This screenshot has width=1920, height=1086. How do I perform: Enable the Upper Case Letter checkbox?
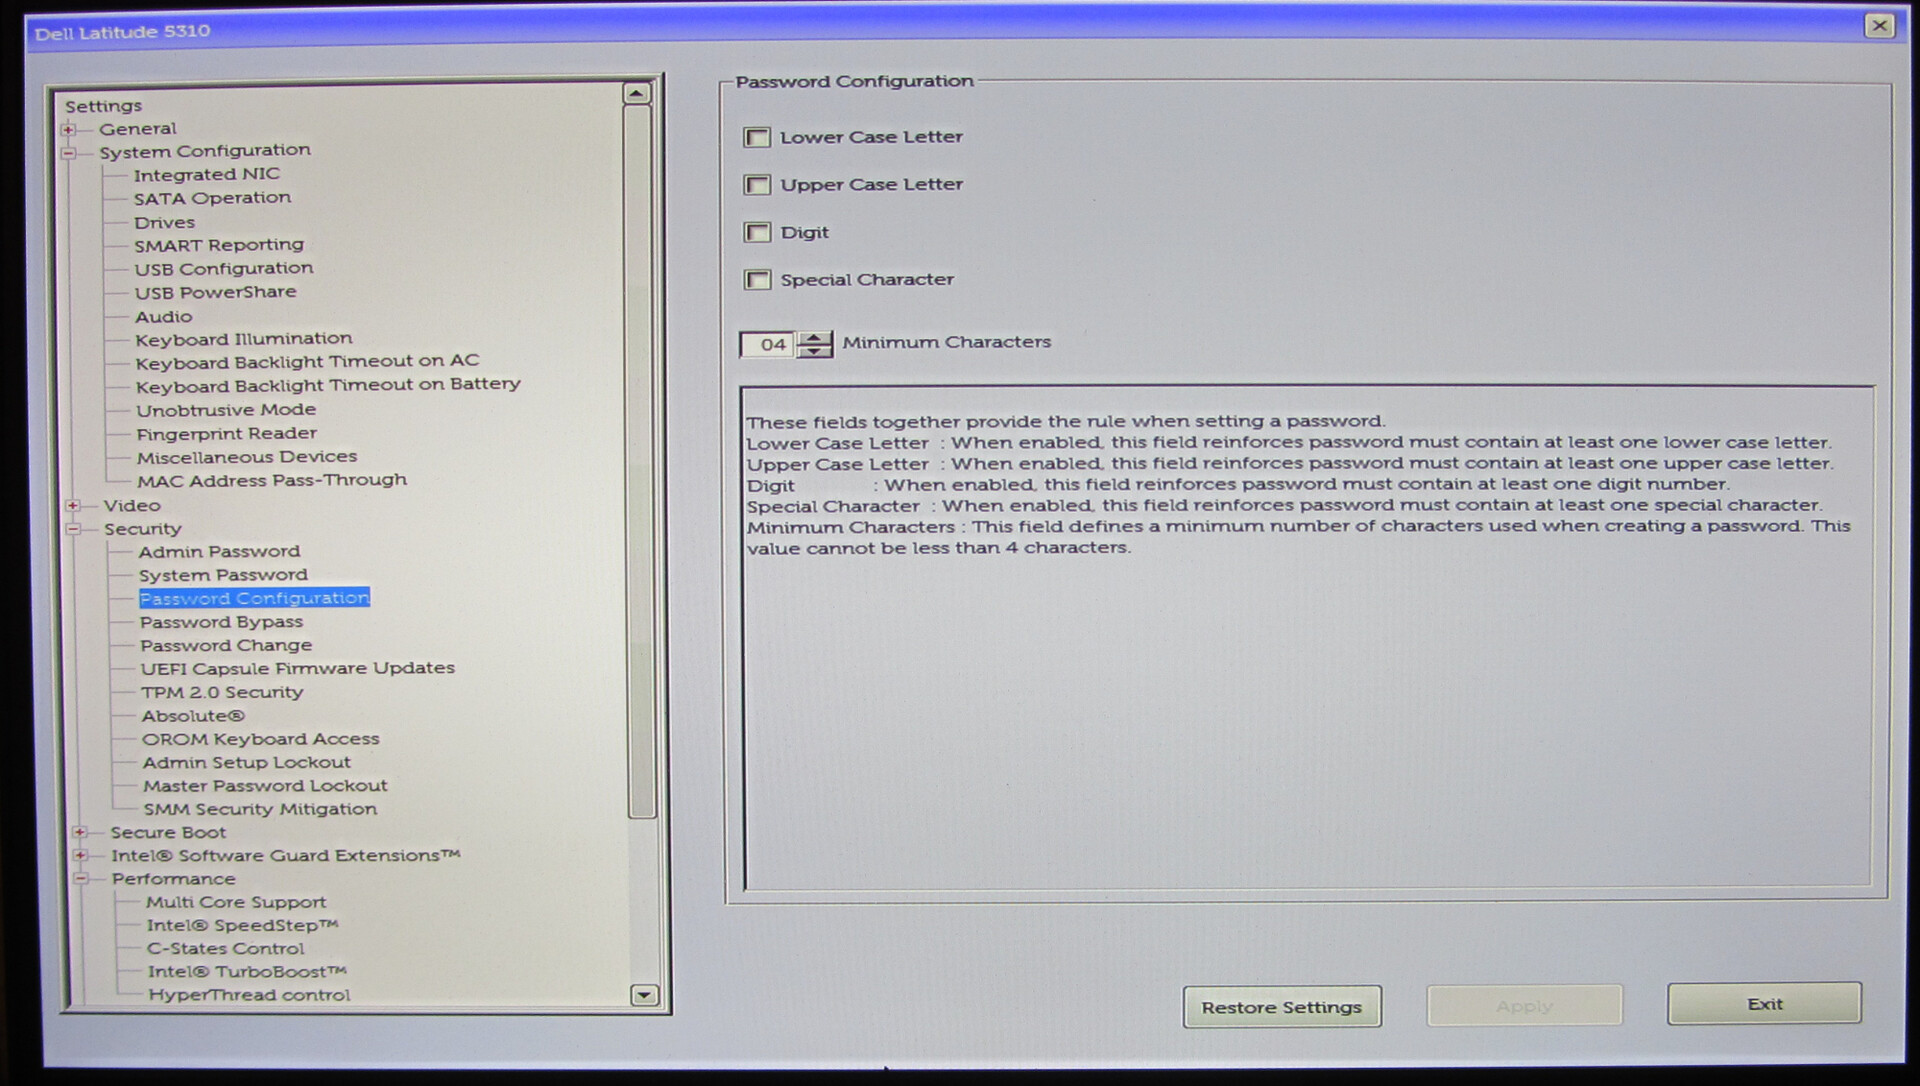pos(758,185)
